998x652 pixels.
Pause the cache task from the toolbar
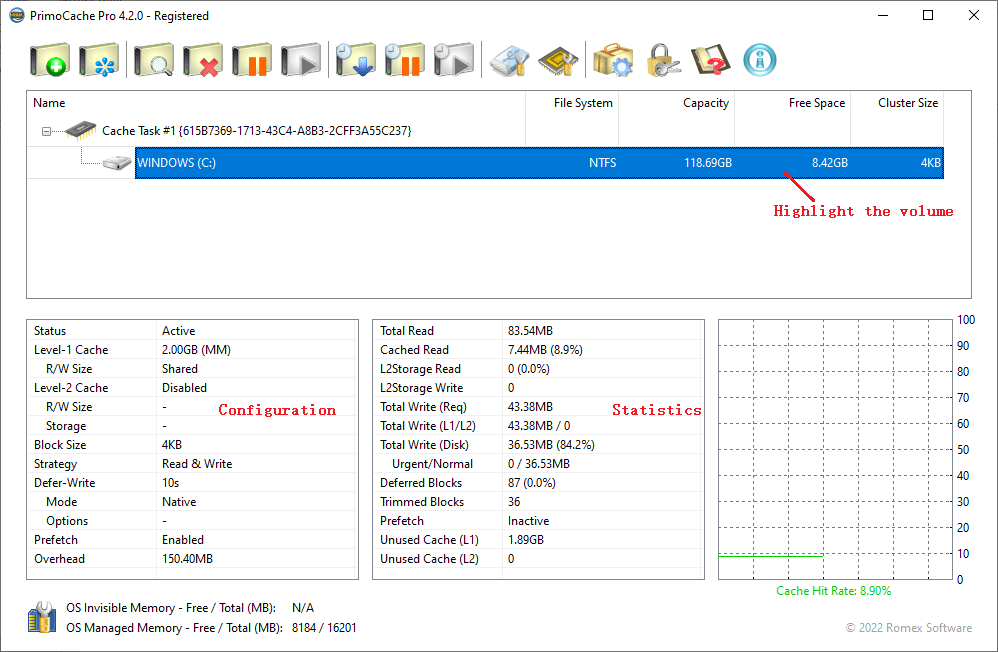pos(252,60)
